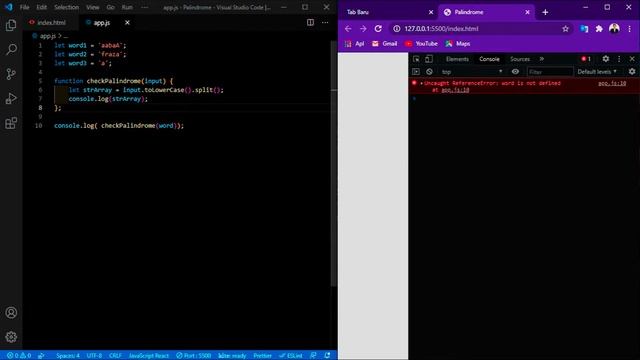Open a new Chrome tab

(x=545, y=12)
